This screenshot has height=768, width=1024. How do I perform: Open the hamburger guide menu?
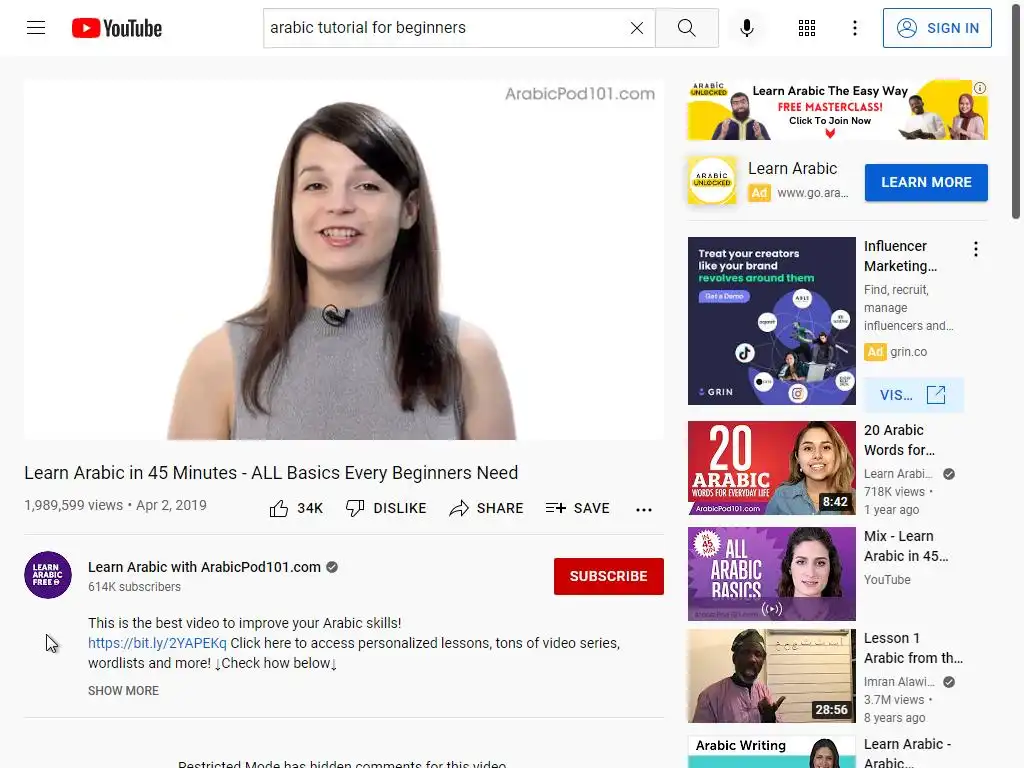click(36, 28)
